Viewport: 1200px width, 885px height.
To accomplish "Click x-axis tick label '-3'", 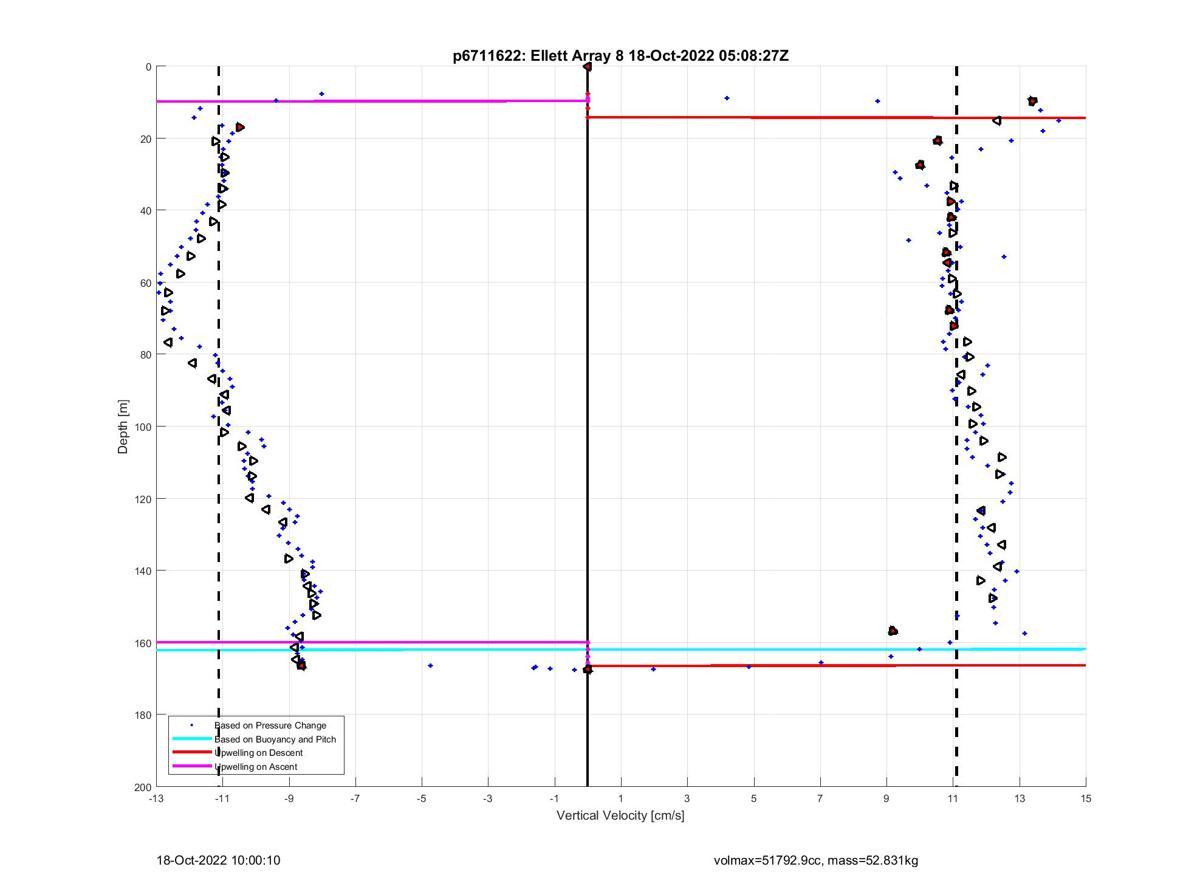I will tap(488, 799).
